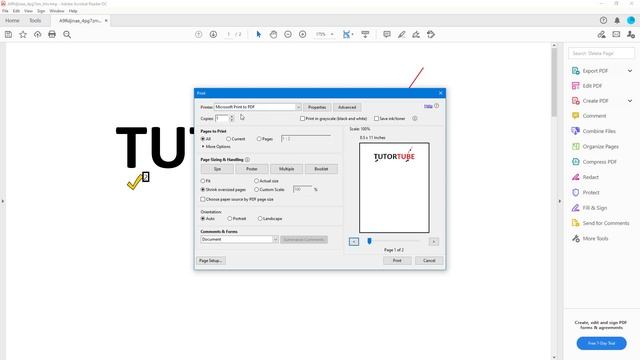Viewport: 640px width, 360px height.
Task: Switch to the Home tab
Action: click(x=12, y=20)
